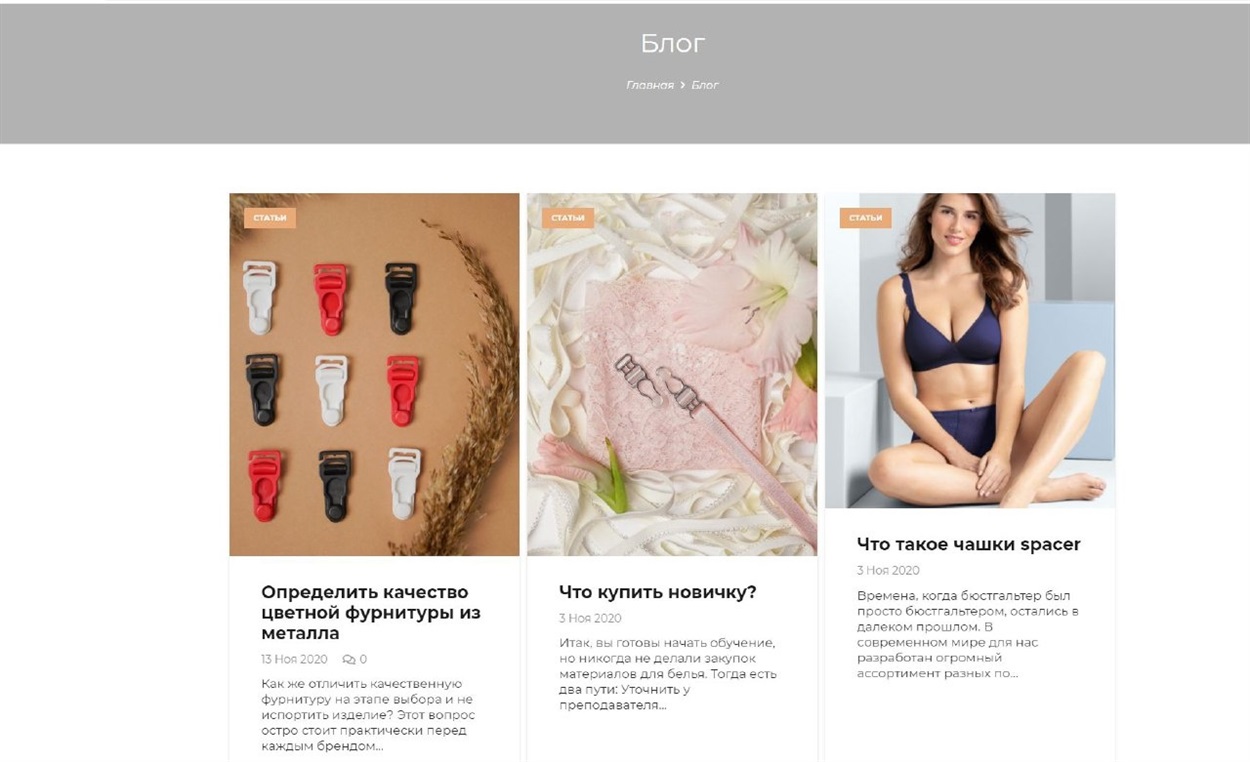This screenshot has width=1250, height=762.
Task: Click the 3 Ноя 2020 date under the spacer article
Action: pos(888,570)
